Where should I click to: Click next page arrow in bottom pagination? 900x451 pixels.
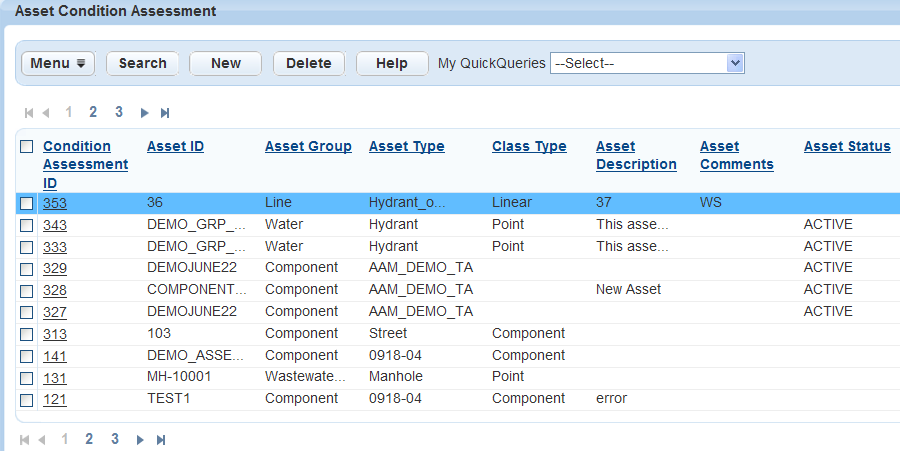[x=141, y=439]
